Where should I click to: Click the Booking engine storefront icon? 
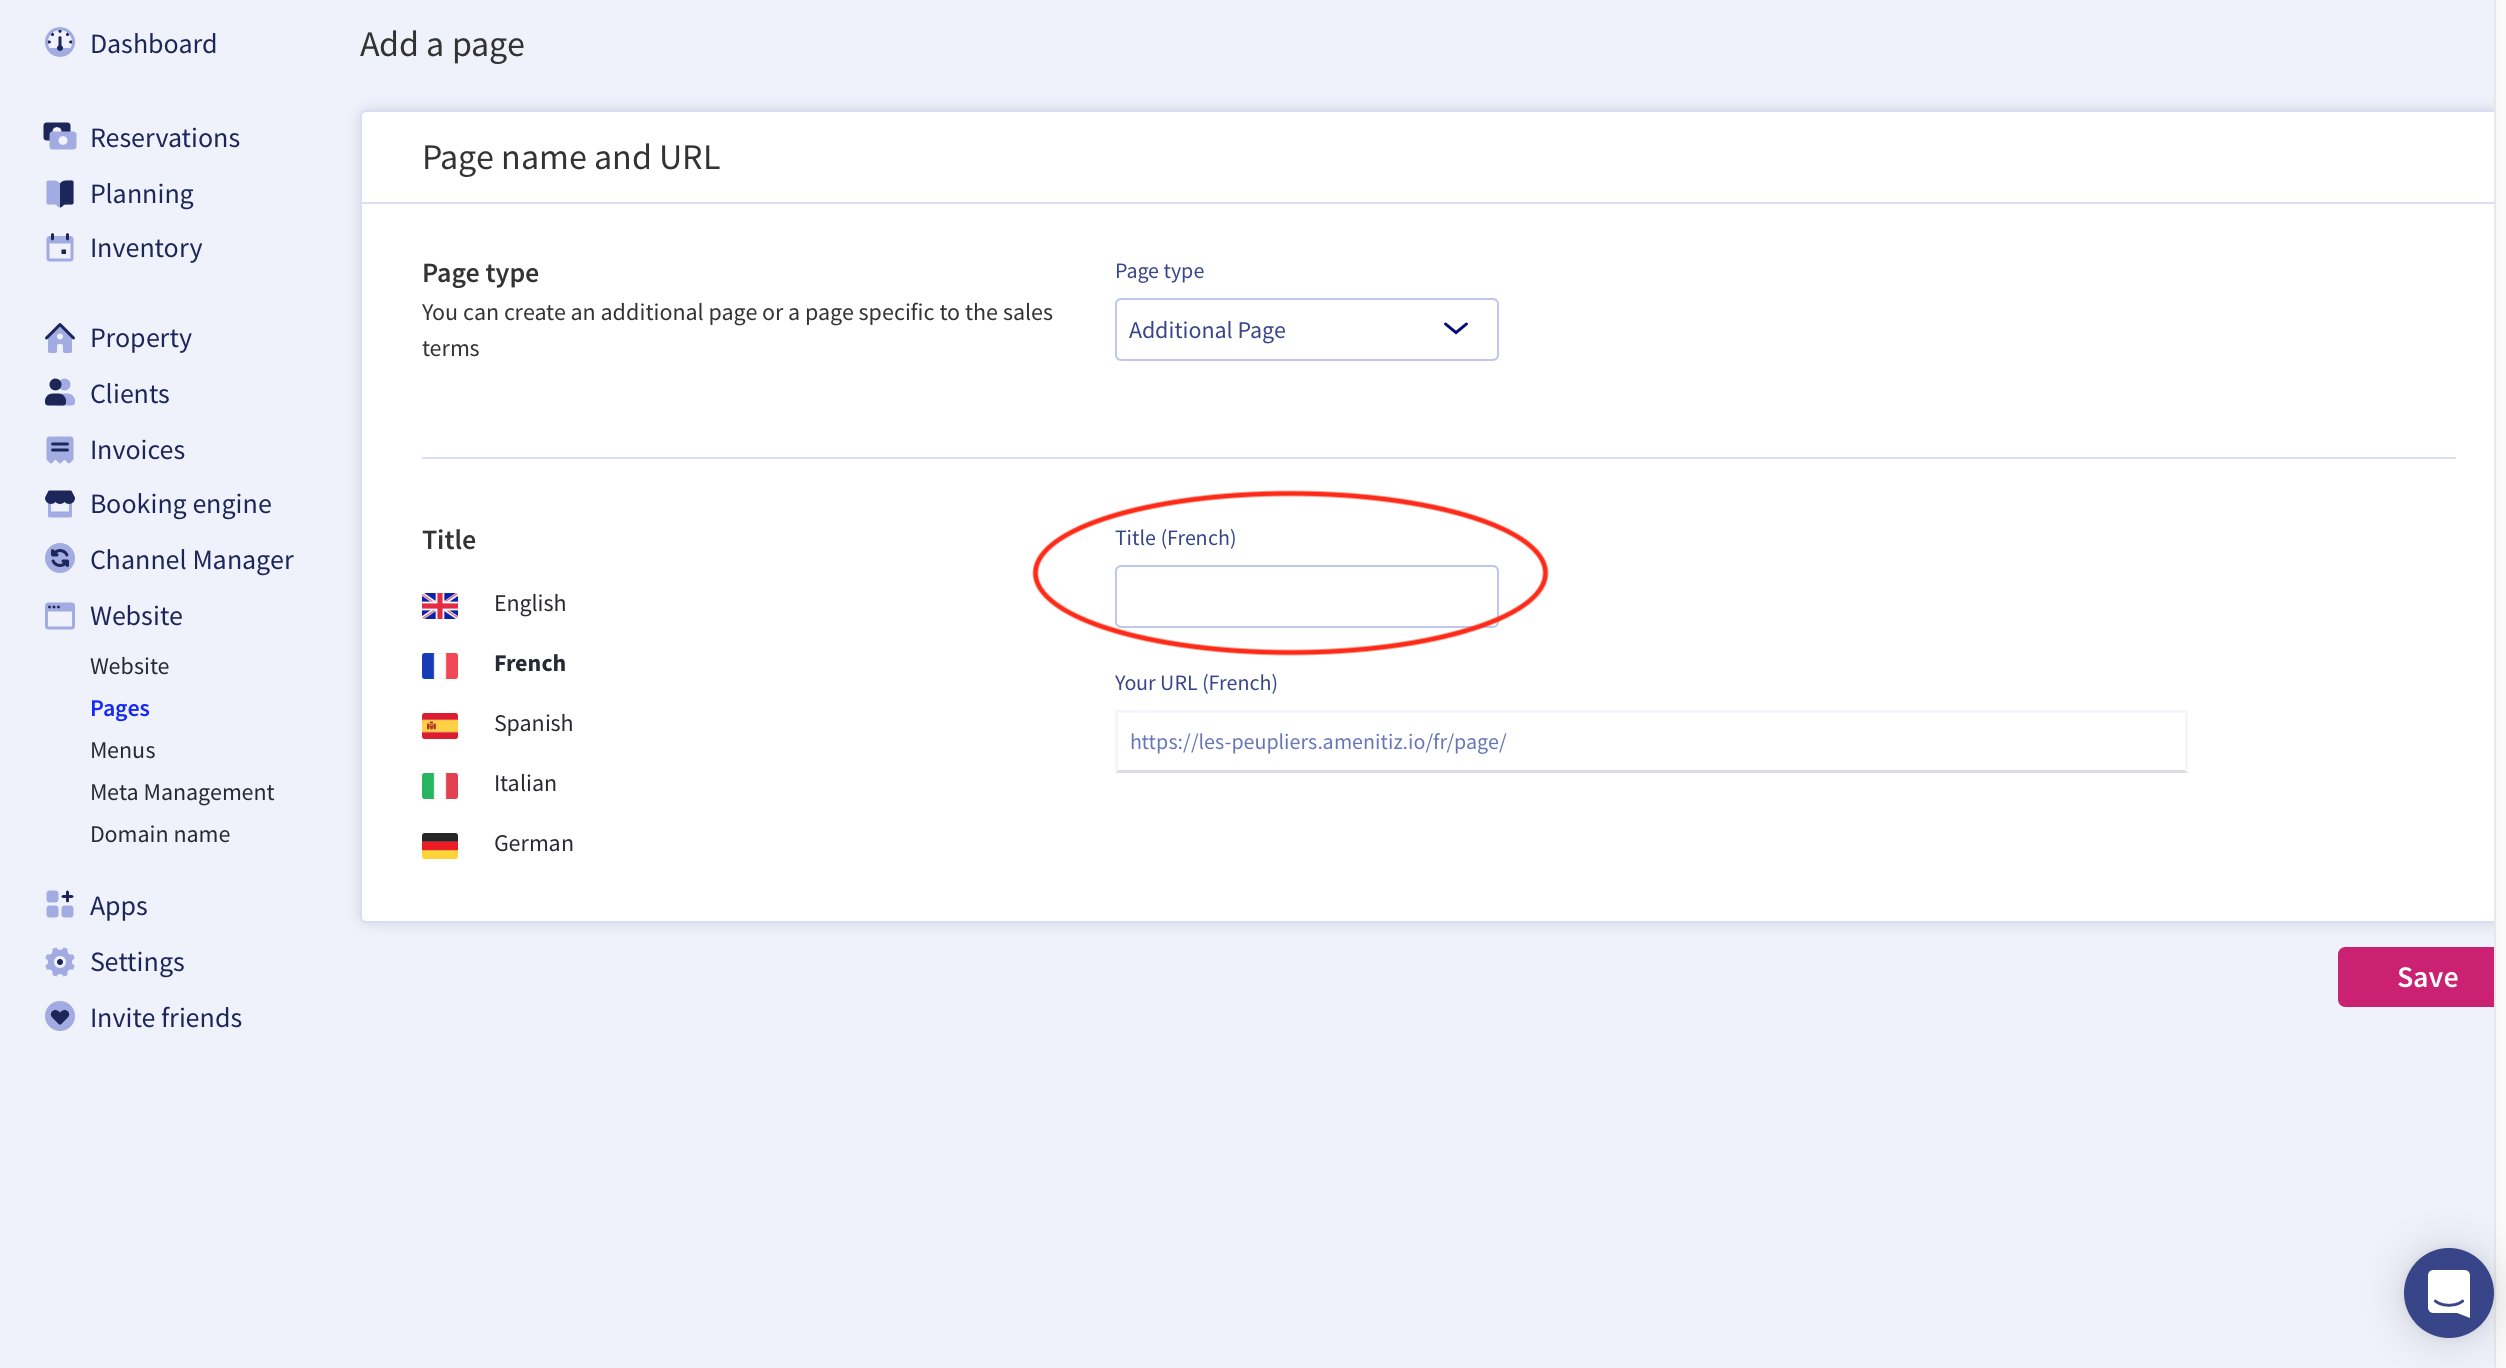click(60, 503)
